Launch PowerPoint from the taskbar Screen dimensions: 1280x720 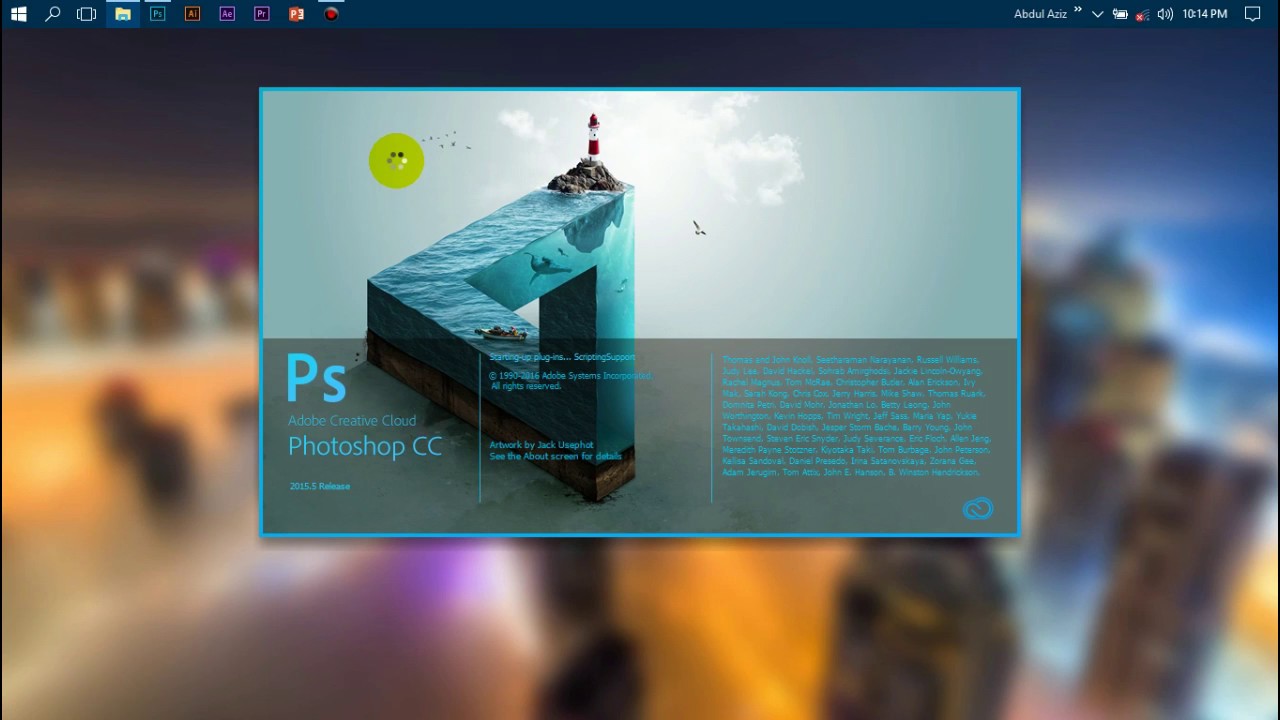(296, 14)
